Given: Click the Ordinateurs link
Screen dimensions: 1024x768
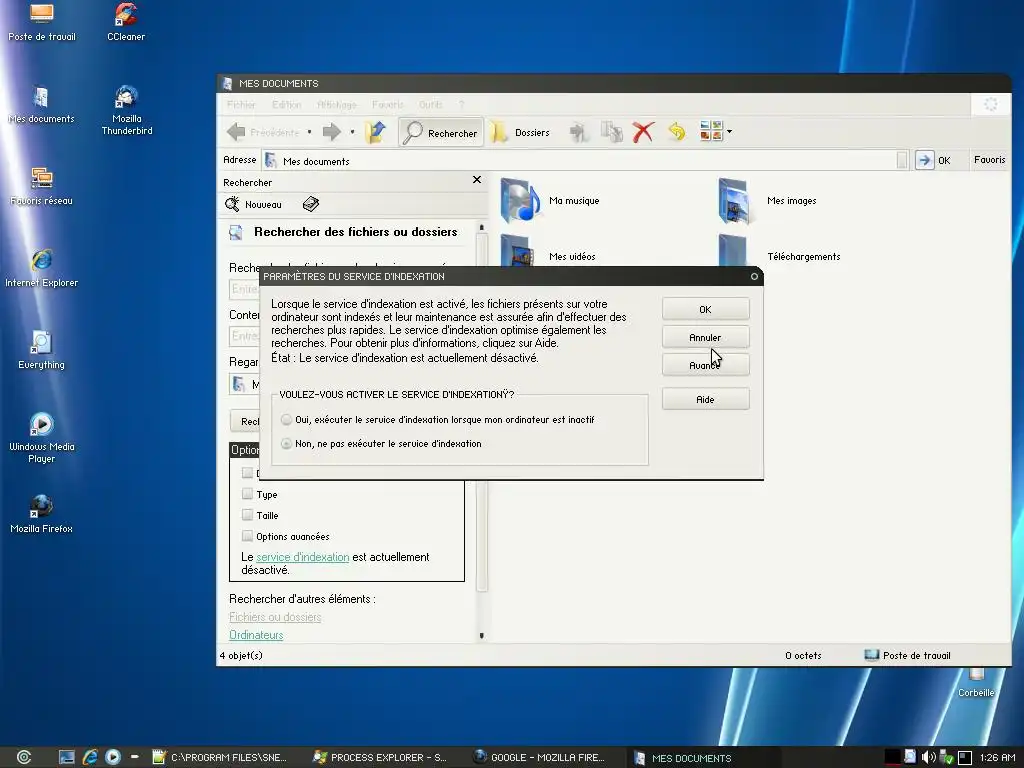Looking at the screenshot, I should [256, 635].
